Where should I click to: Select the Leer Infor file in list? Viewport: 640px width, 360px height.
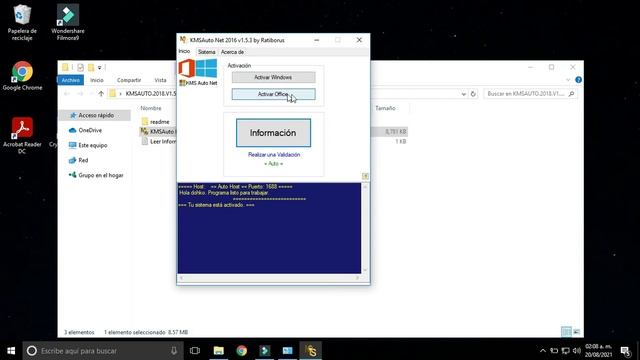[x=158, y=141]
